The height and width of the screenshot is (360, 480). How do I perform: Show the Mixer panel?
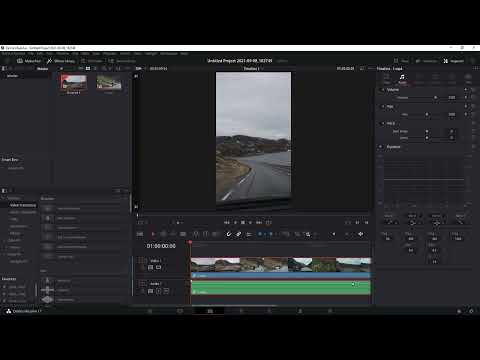pyautogui.click(x=401, y=61)
